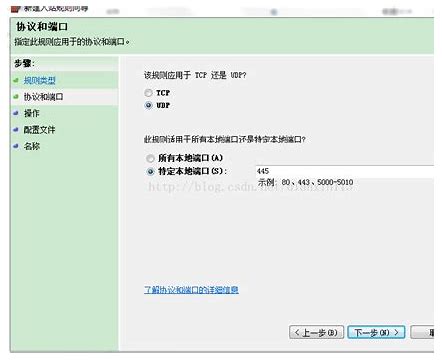Click the green bullet beside 规则类型

point(16,80)
